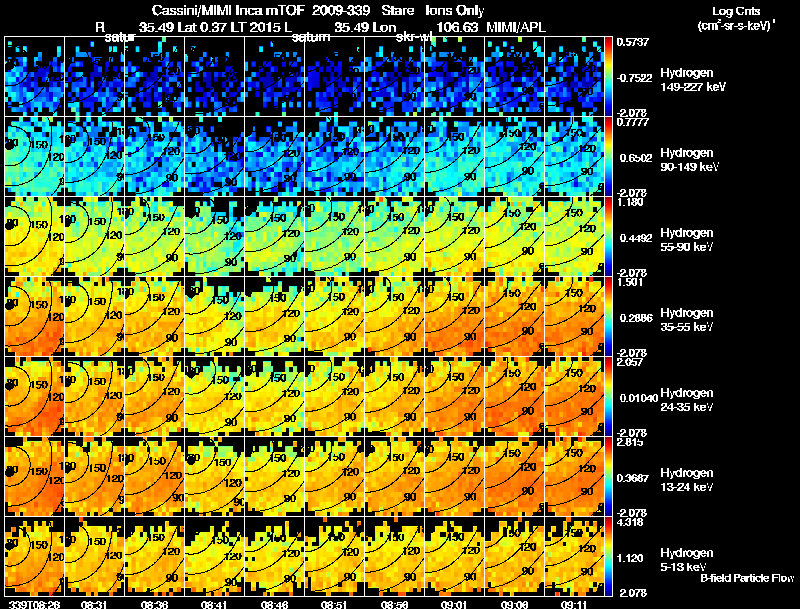The image size is (800, 609).
Task: Click the '2009-339' date text in title
Action: pos(341,10)
